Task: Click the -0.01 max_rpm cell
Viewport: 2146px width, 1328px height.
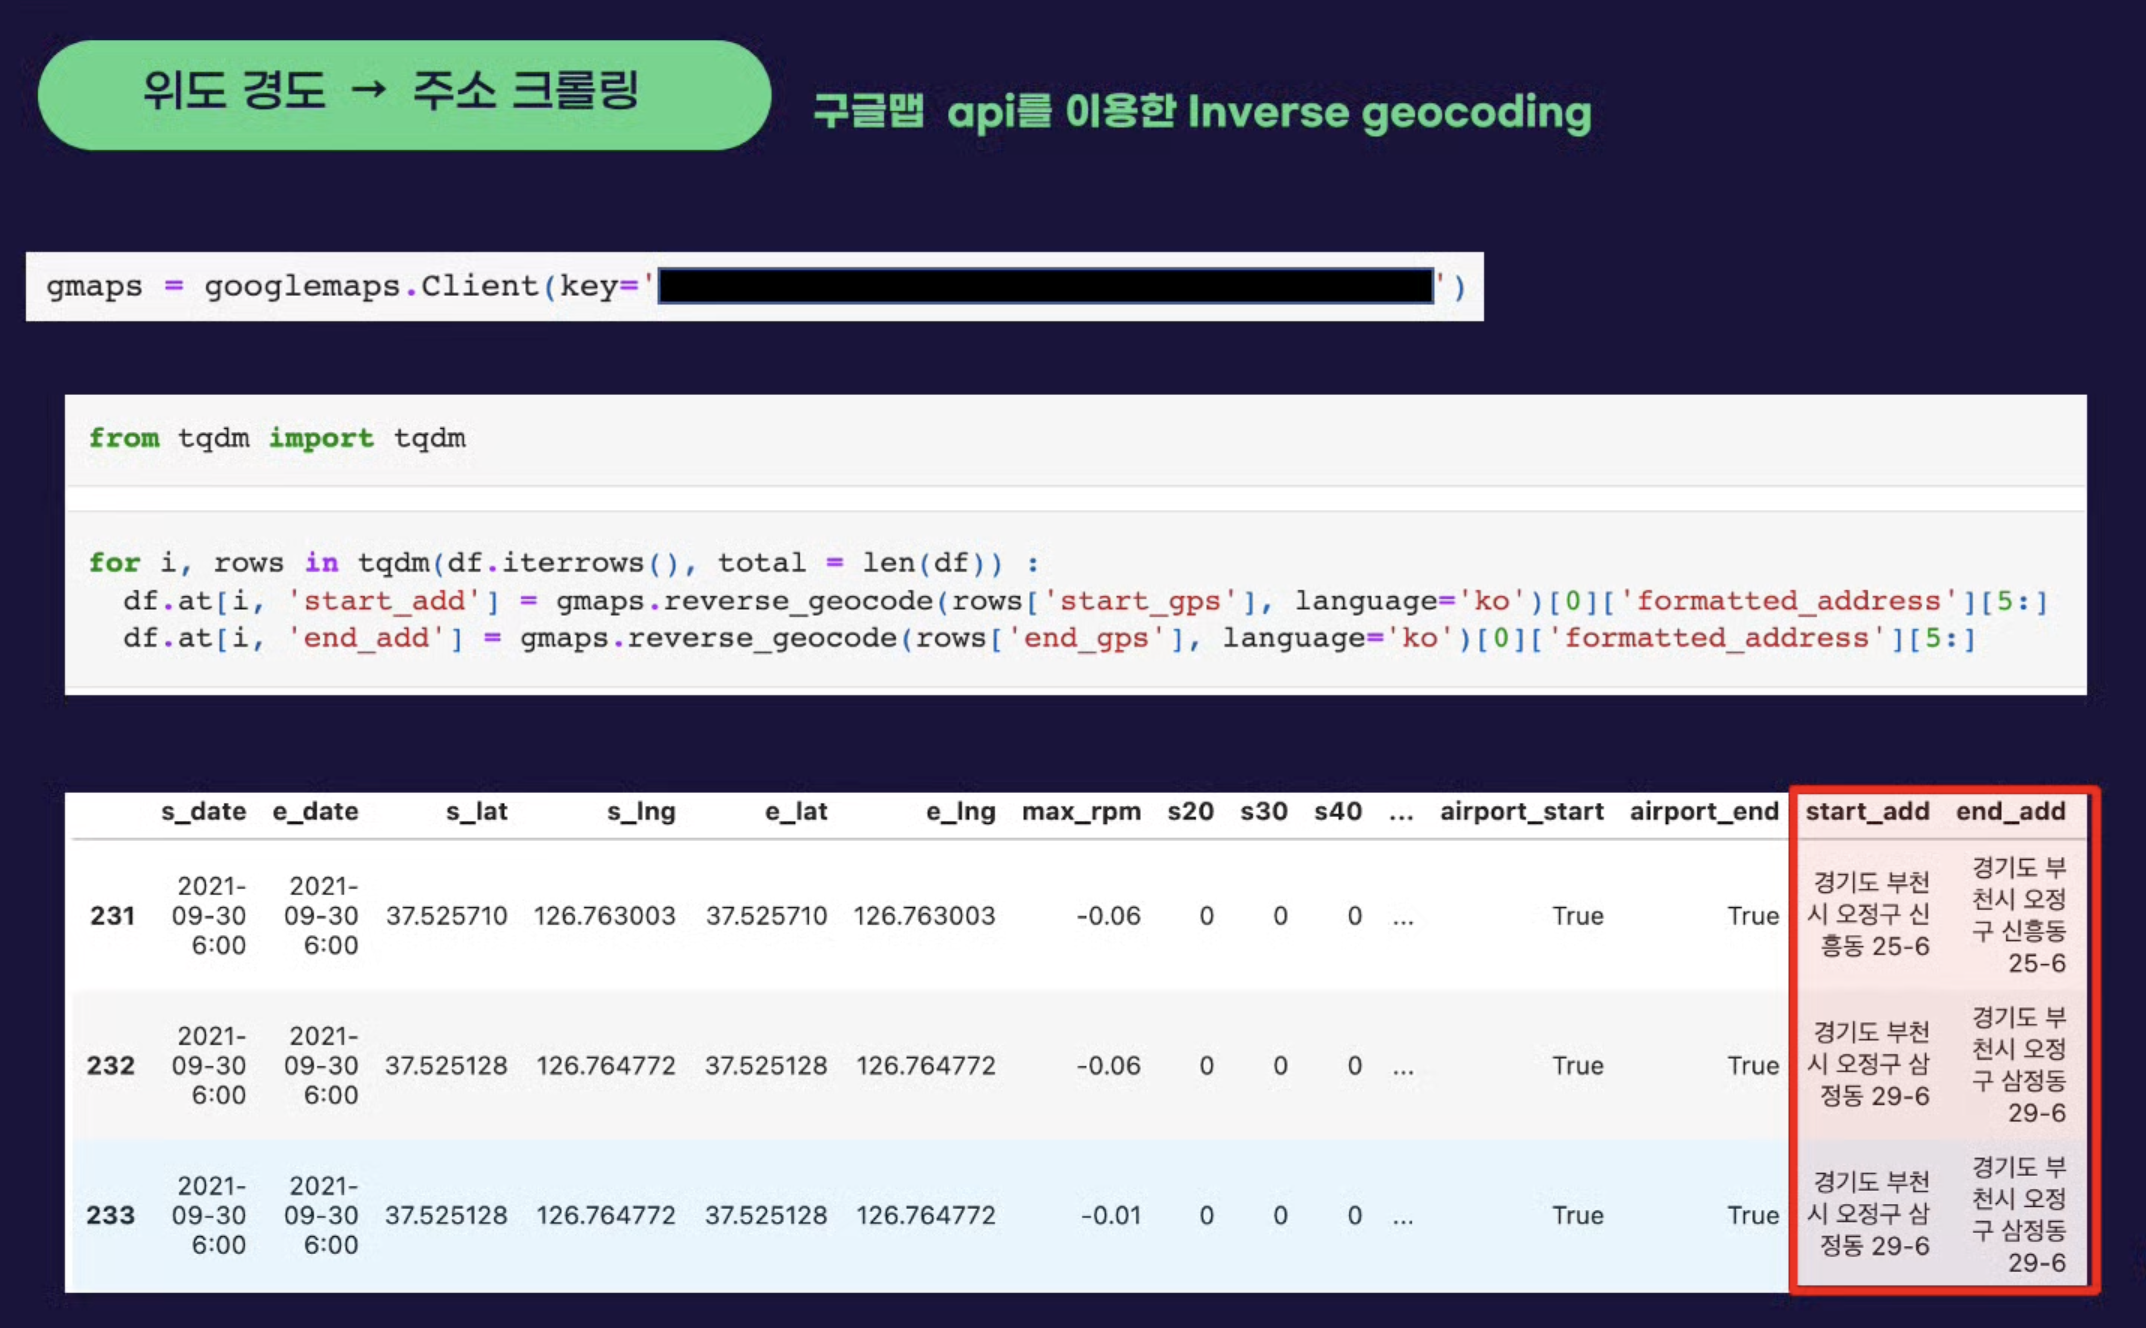Action: tap(1110, 1216)
